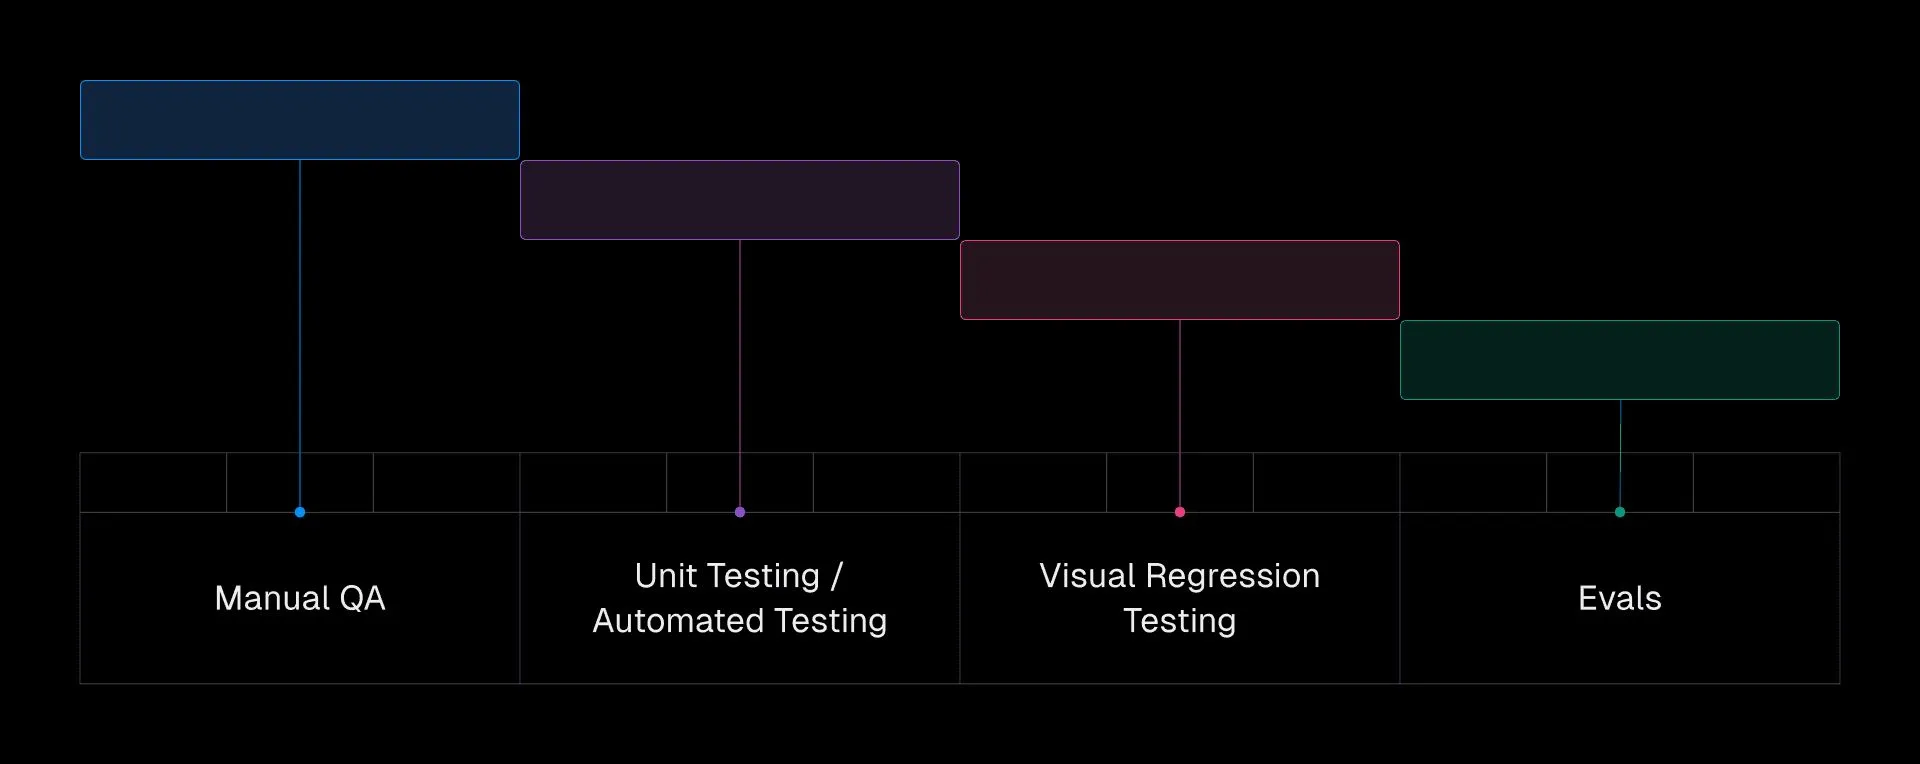Click the blue dot marker
Image resolution: width=1920 pixels, height=764 pixels.
click(300, 512)
